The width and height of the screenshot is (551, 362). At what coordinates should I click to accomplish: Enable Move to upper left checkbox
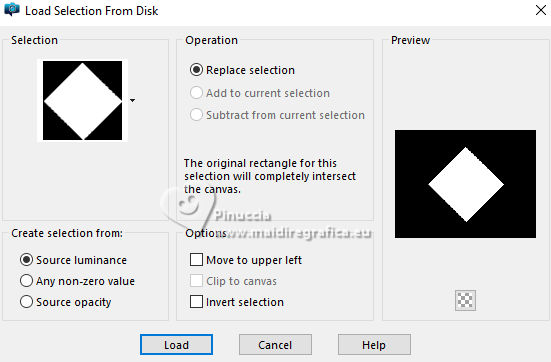tap(196, 260)
